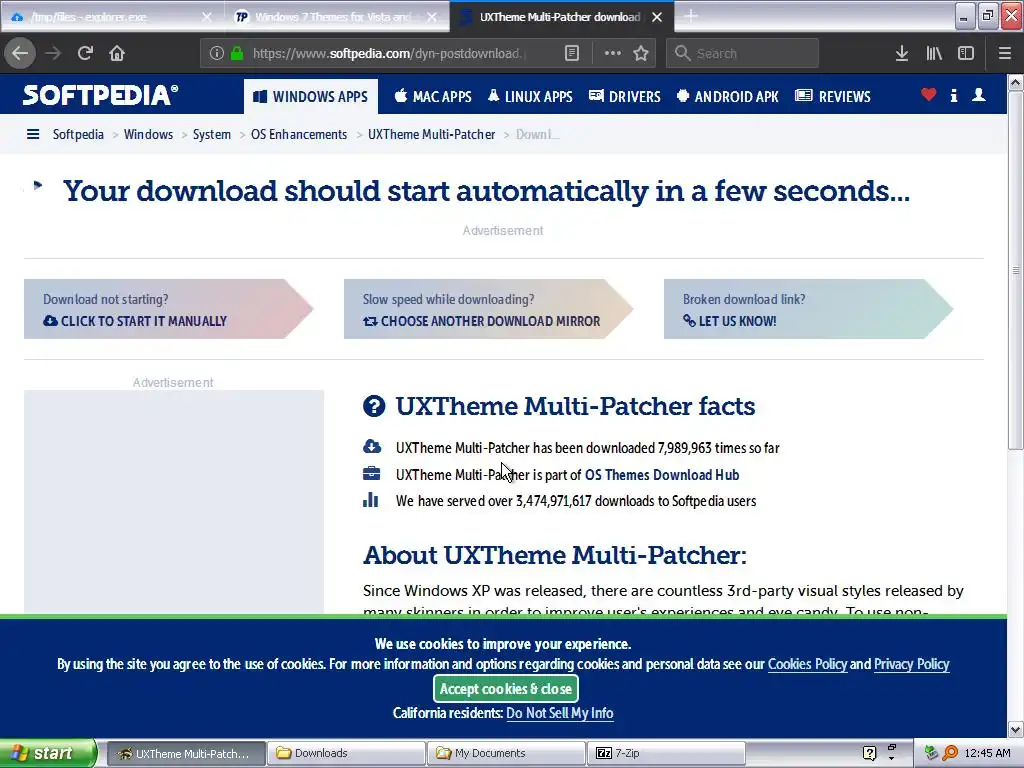Open the Privacy Policy link
Screen dimensions: 1024x768
coord(912,664)
